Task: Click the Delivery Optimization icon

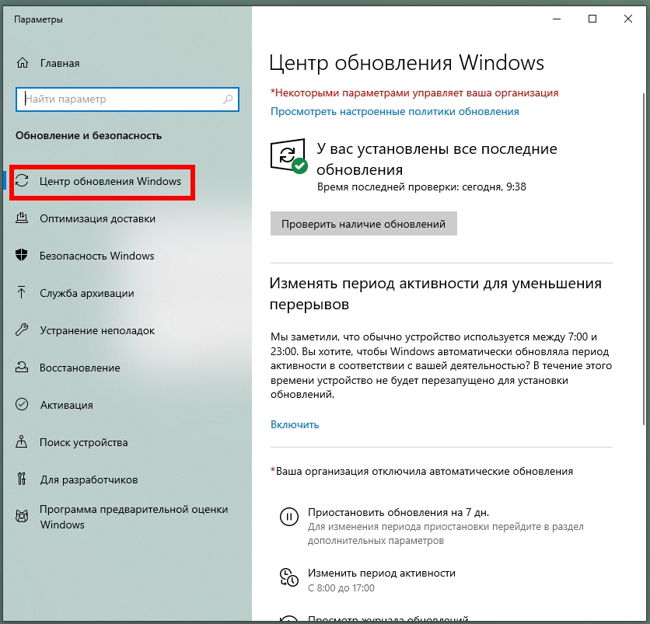Action: pyautogui.click(x=22, y=218)
